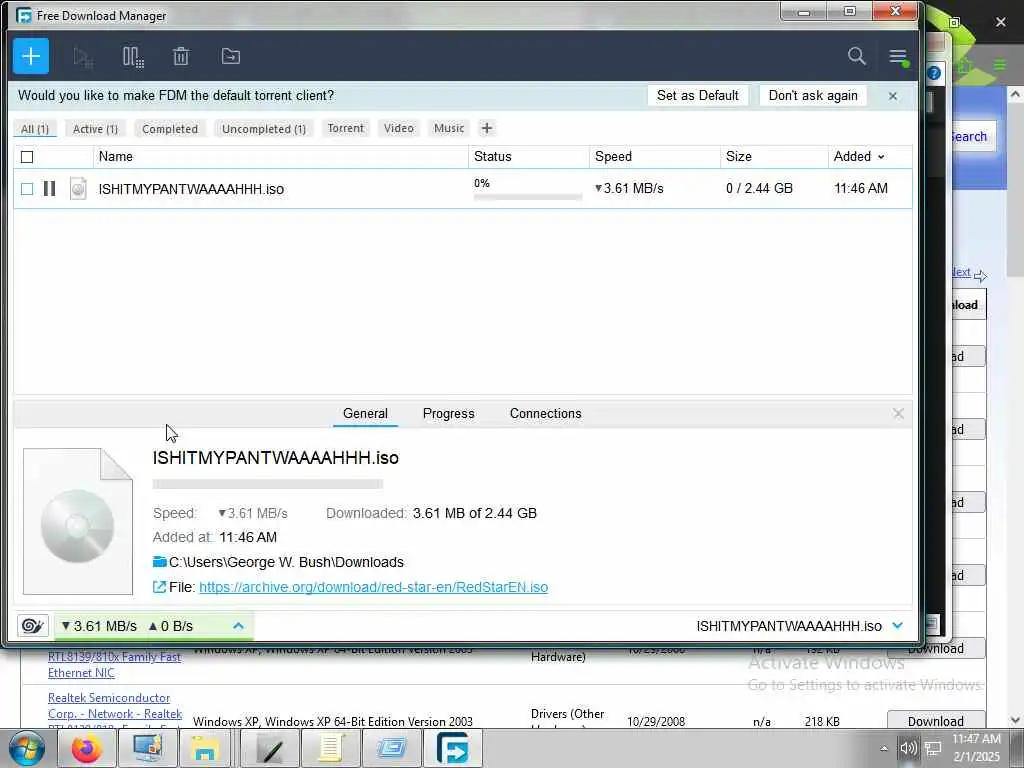Click C:\Users\George W. Bush\Downloads path

pos(286,562)
